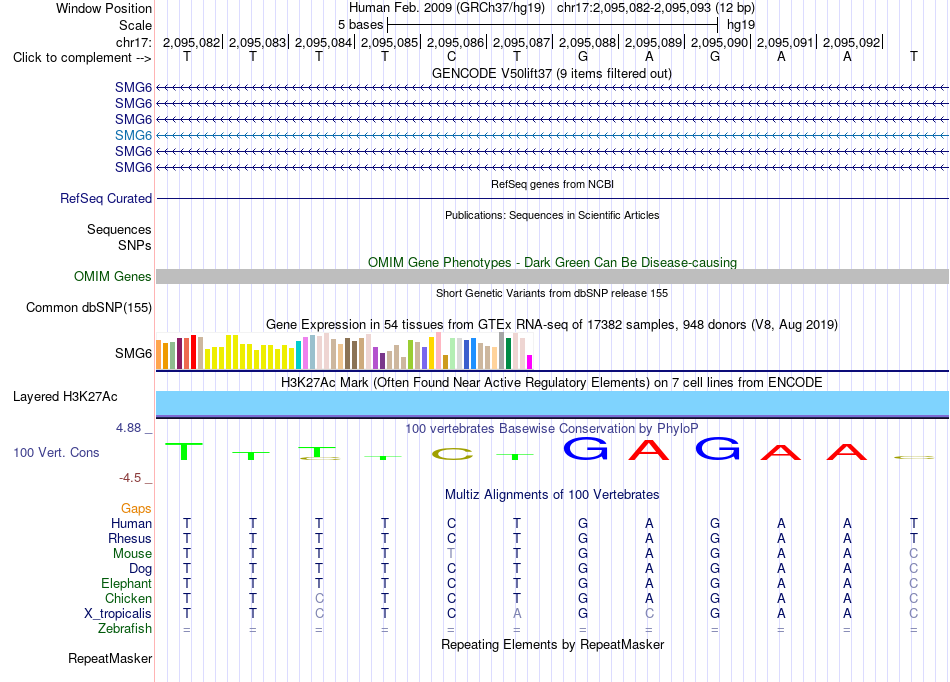Click the first red A conservation logo letter
The image size is (950, 682).
coord(649,449)
